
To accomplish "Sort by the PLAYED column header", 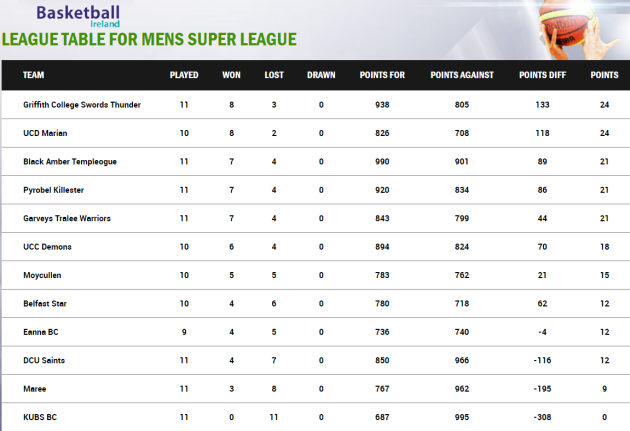I will (184, 75).
